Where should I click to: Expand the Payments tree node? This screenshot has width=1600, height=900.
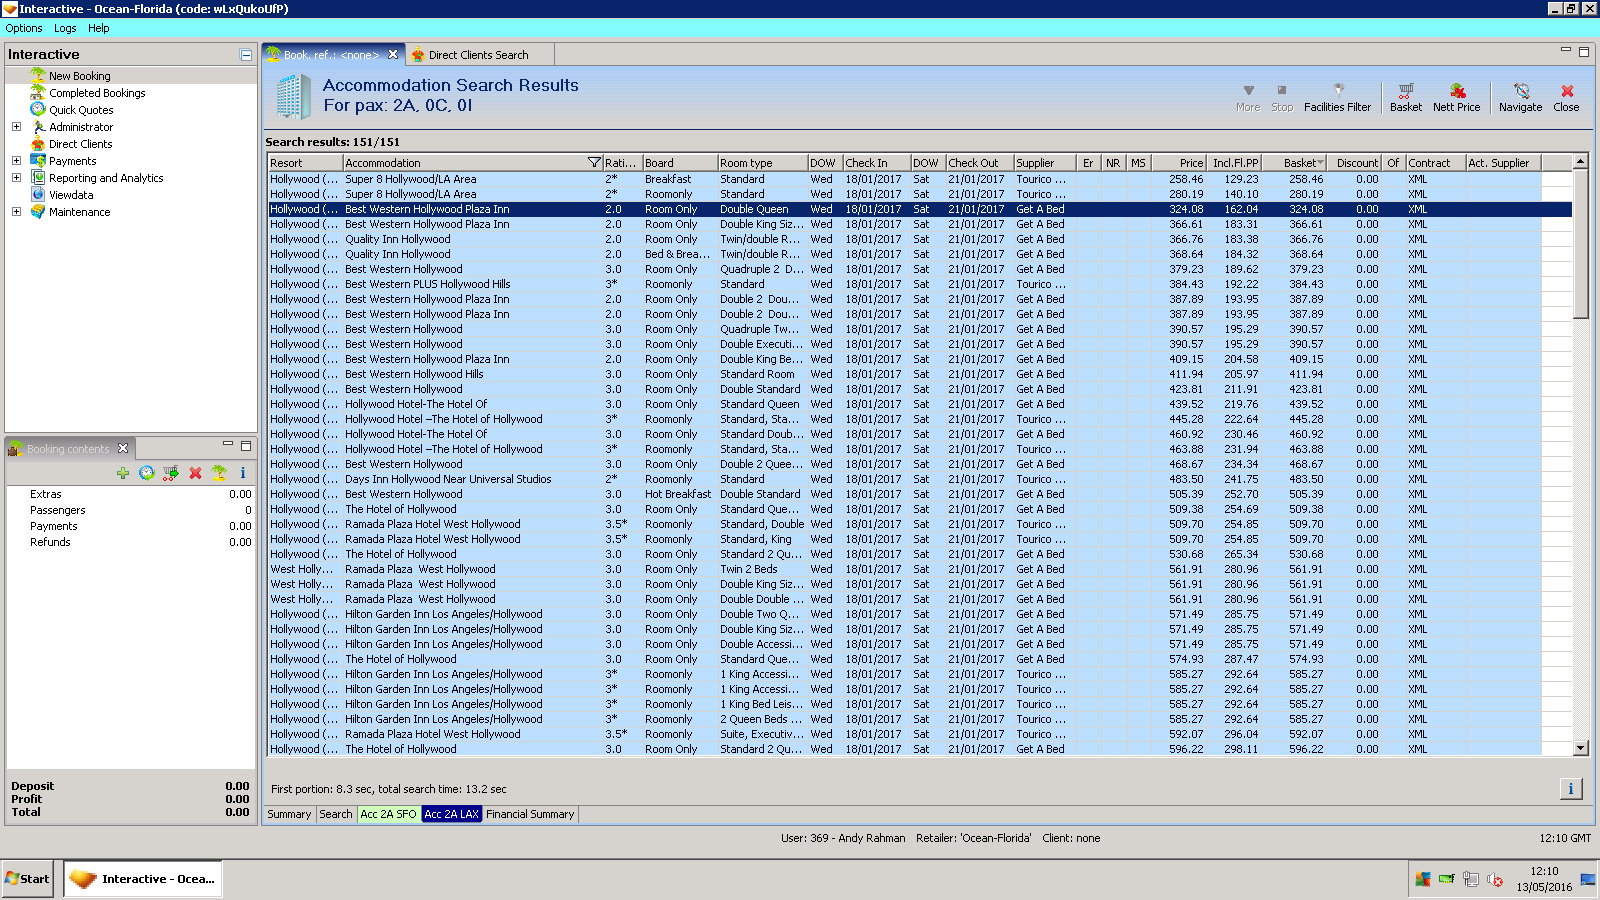16,161
